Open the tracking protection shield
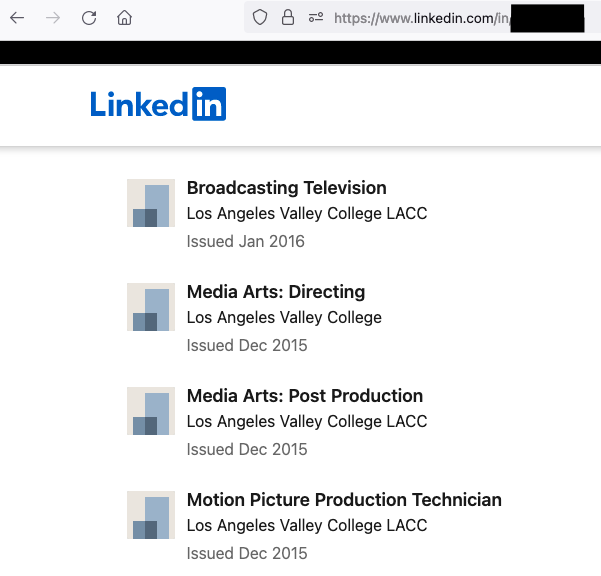 [x=260, y=18]
